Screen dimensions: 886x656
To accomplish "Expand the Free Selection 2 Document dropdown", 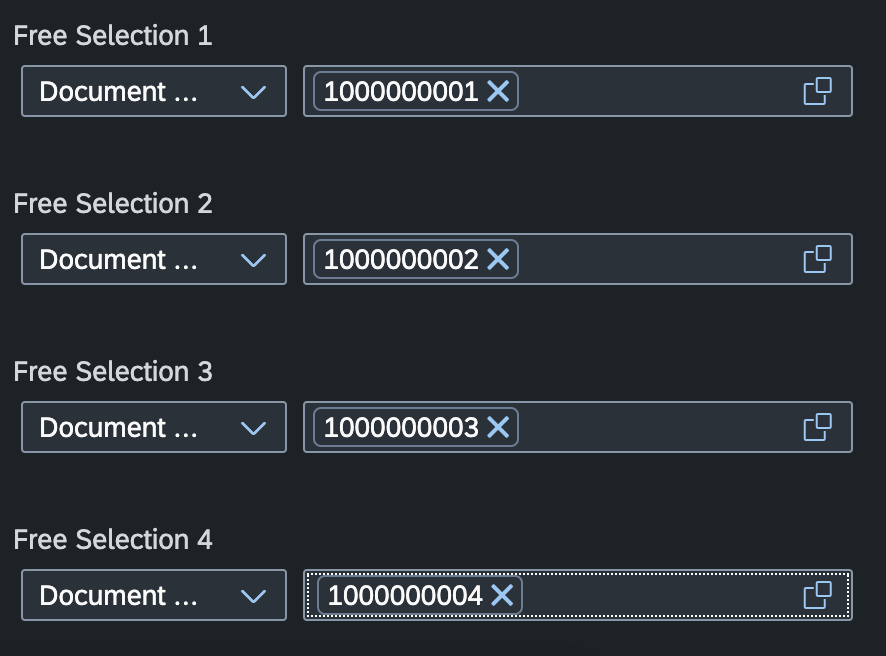I will [x=154, y=259].
